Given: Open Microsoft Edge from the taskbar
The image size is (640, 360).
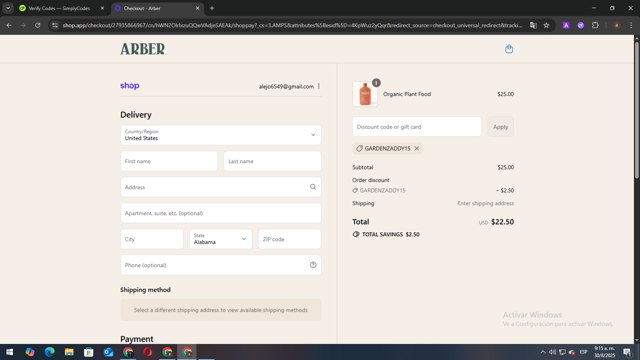Looking at the screenshot, I should coord(49,352).
